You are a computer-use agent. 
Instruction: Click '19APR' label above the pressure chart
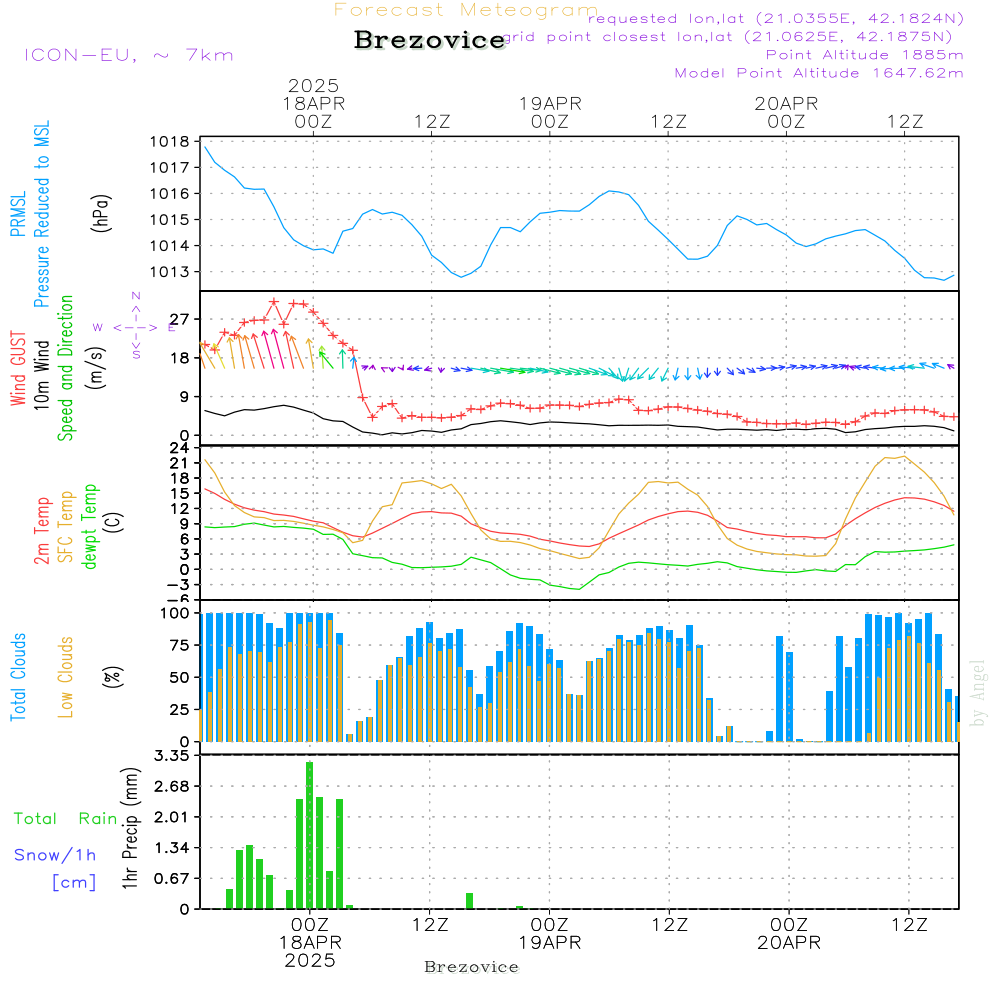click(x=550, y=103)
